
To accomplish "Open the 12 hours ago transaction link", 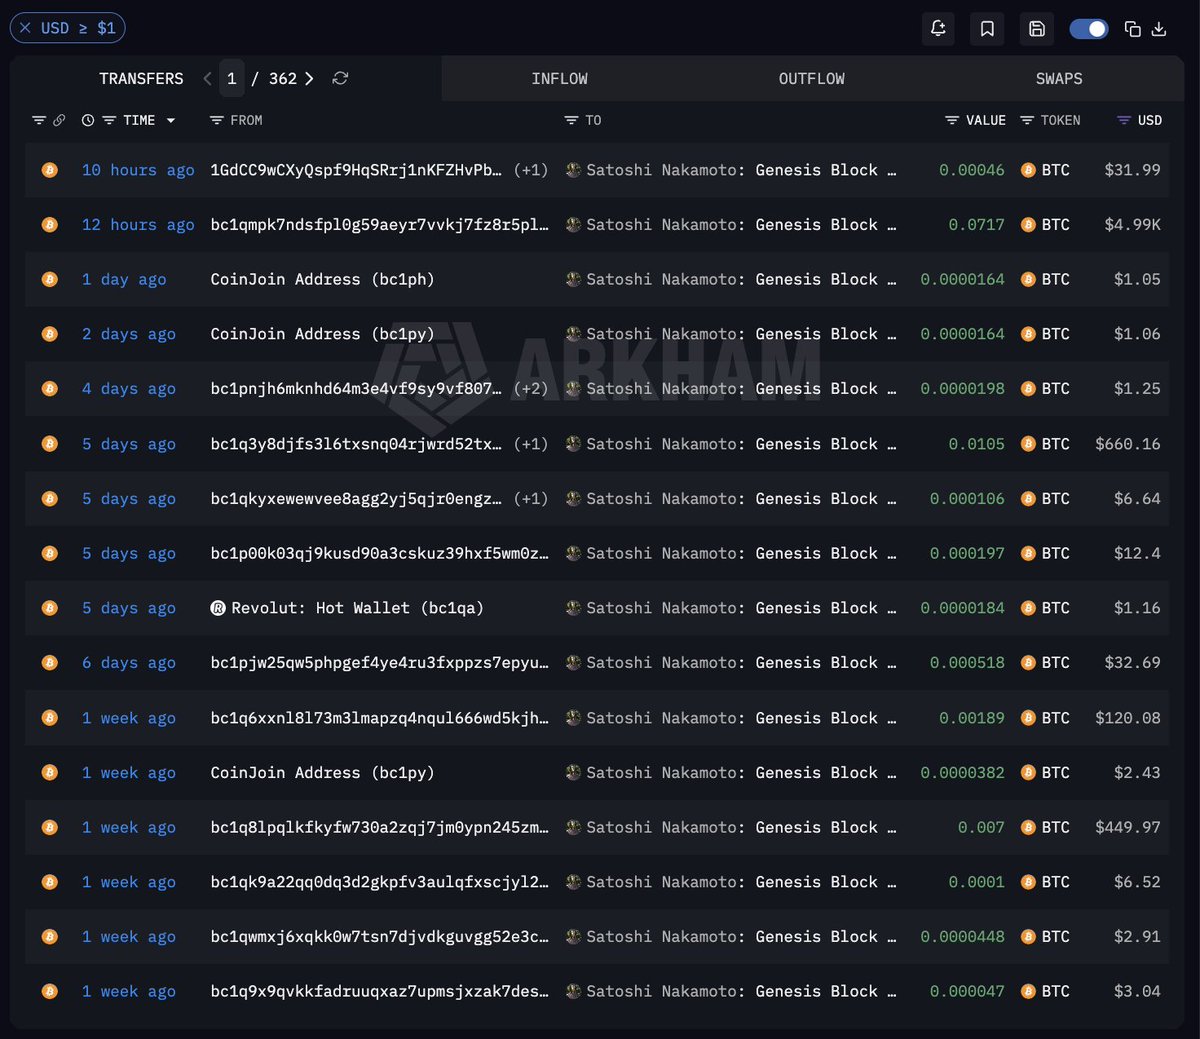I will point(138,225).
